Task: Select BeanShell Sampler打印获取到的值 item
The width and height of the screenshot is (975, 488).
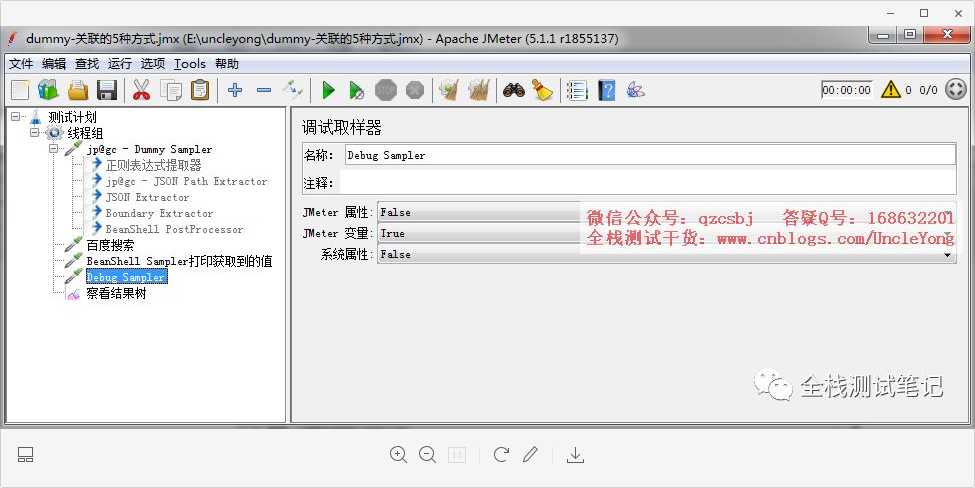Action: (x=179, y=261)
